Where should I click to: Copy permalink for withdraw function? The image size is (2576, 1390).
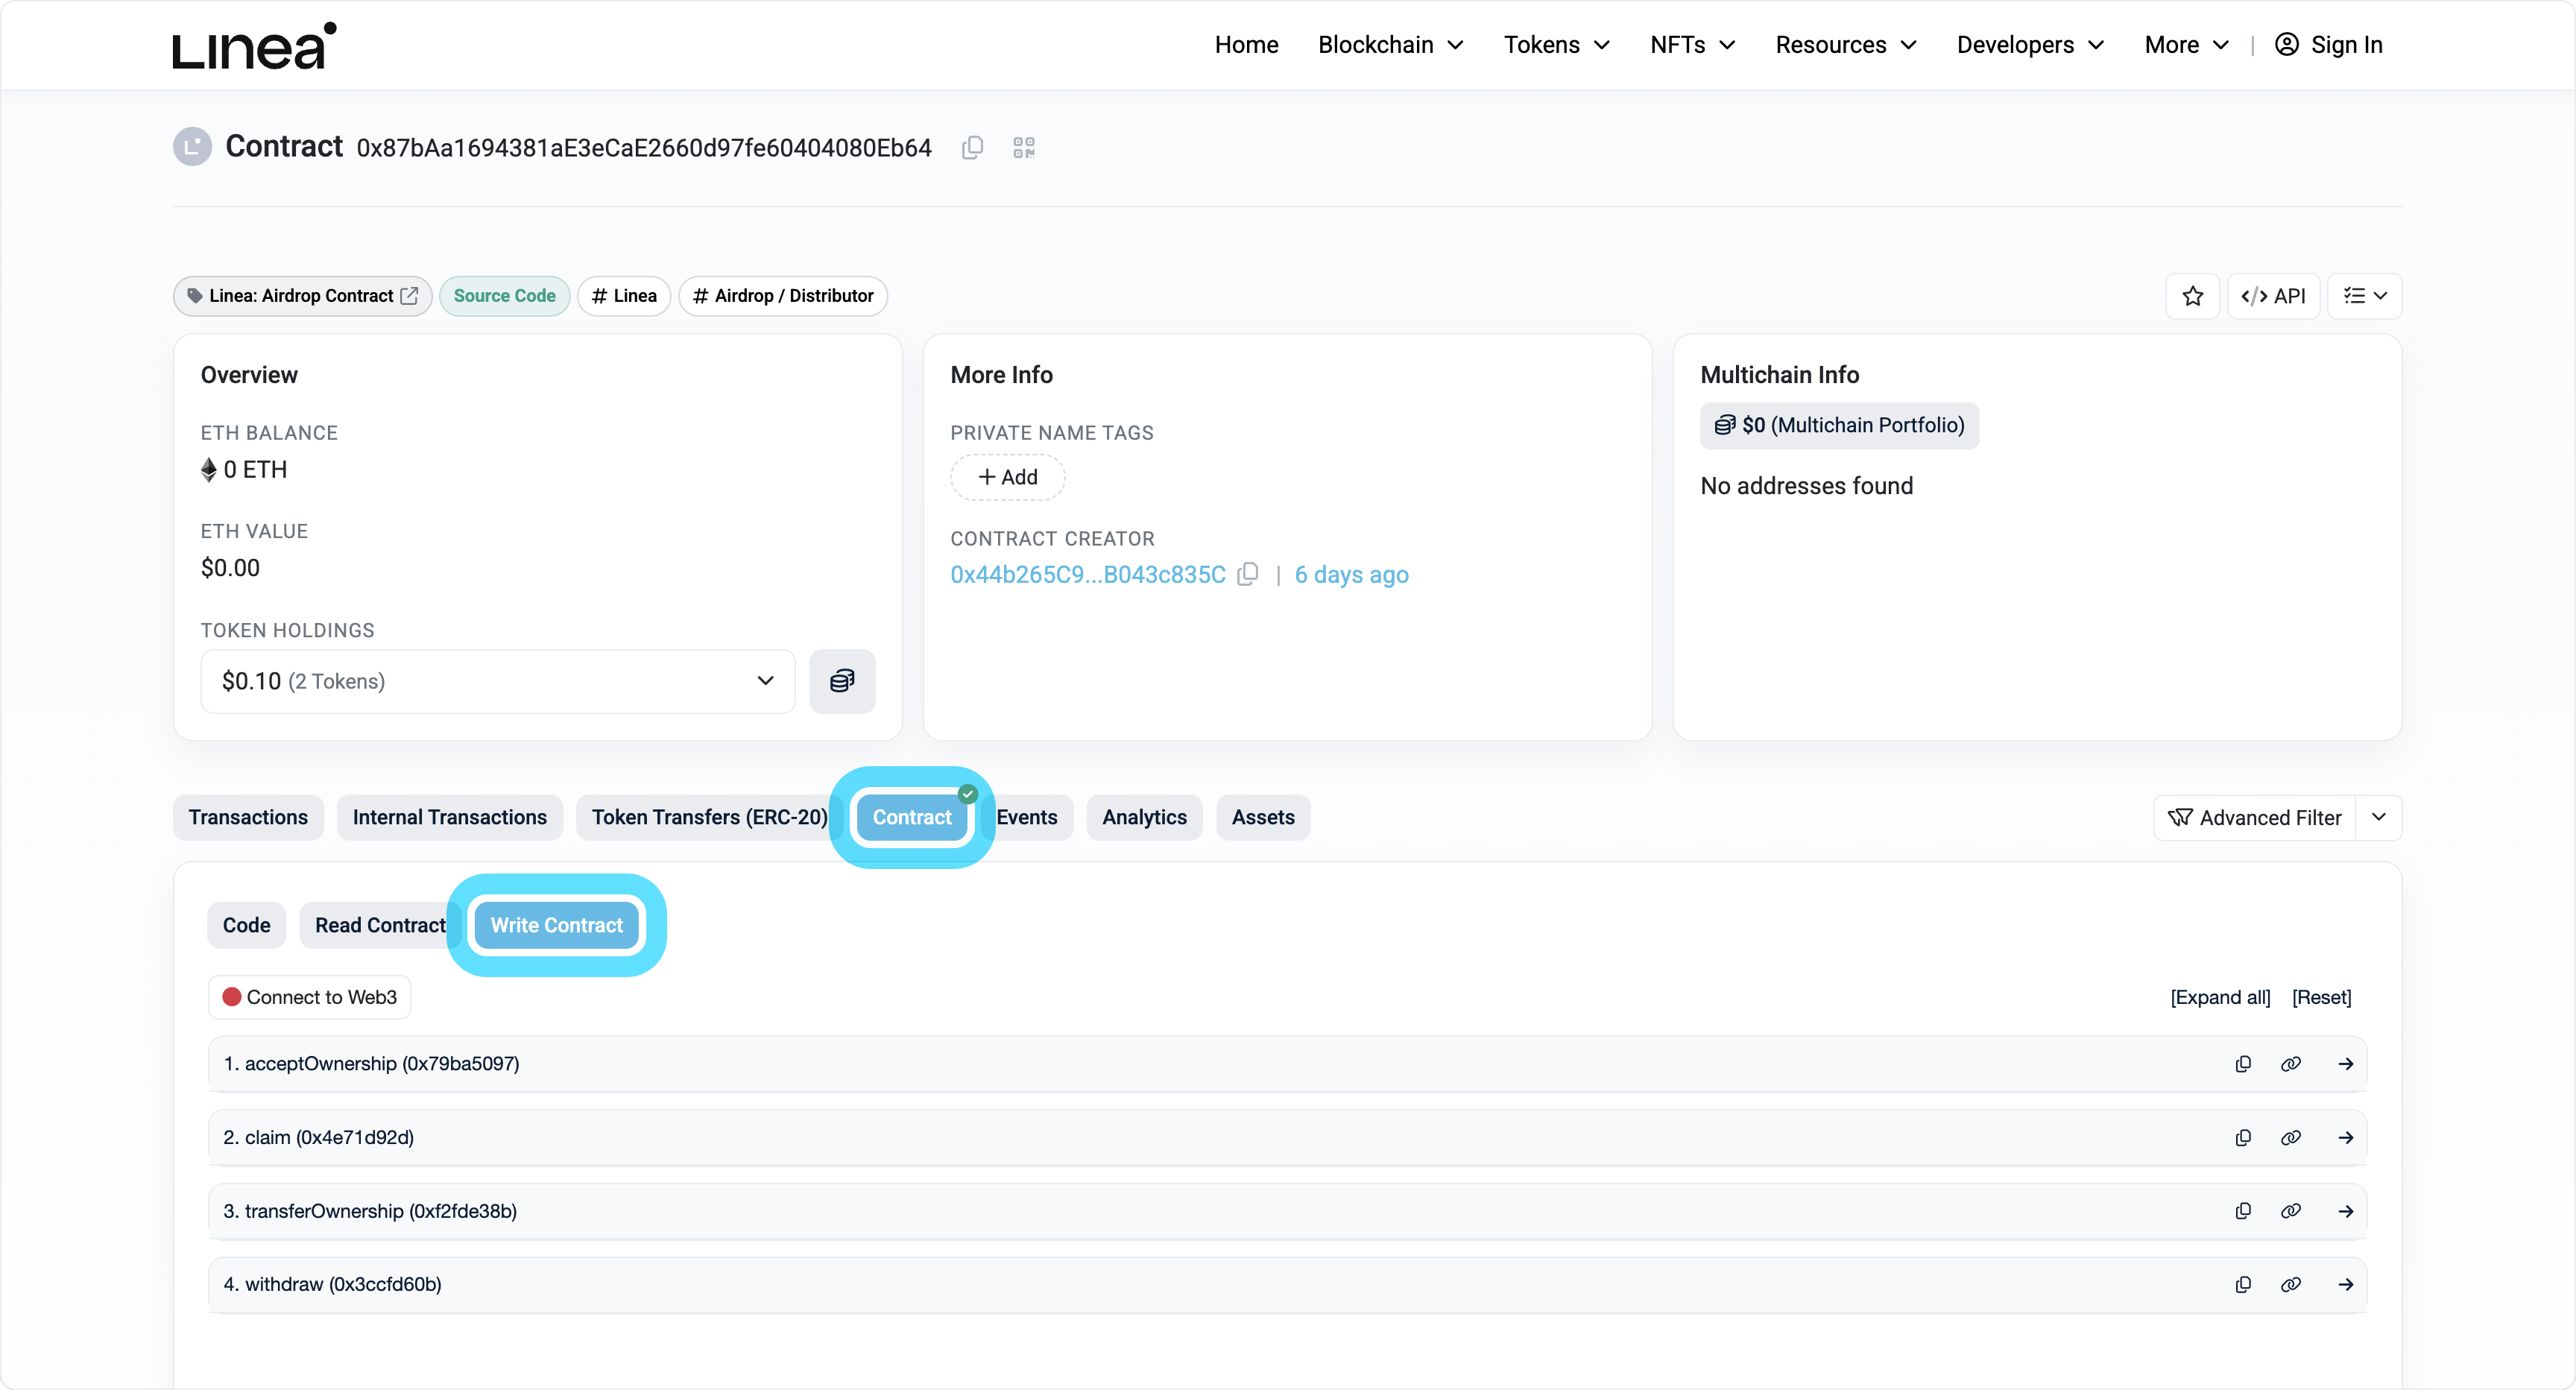2291,1285
